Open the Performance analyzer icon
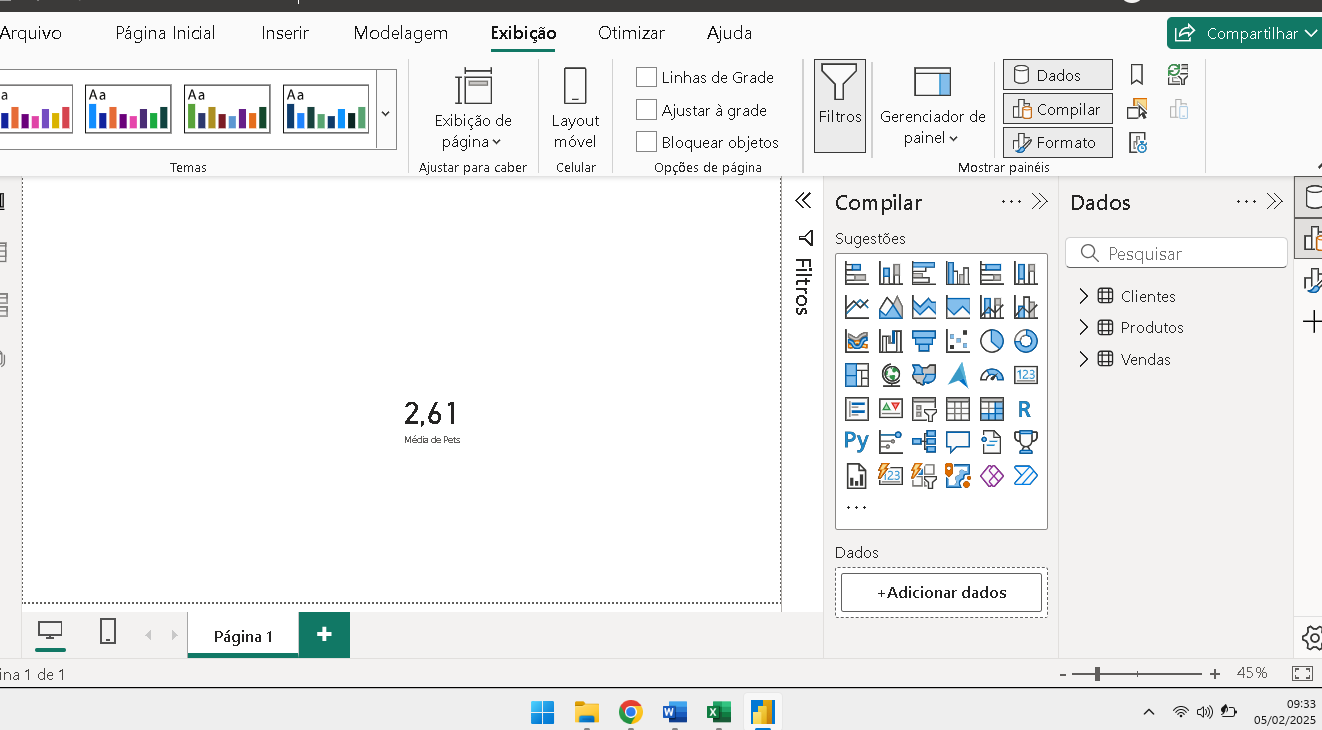This screenshot has width=1322, height=730. click(x=1137, y=142)
